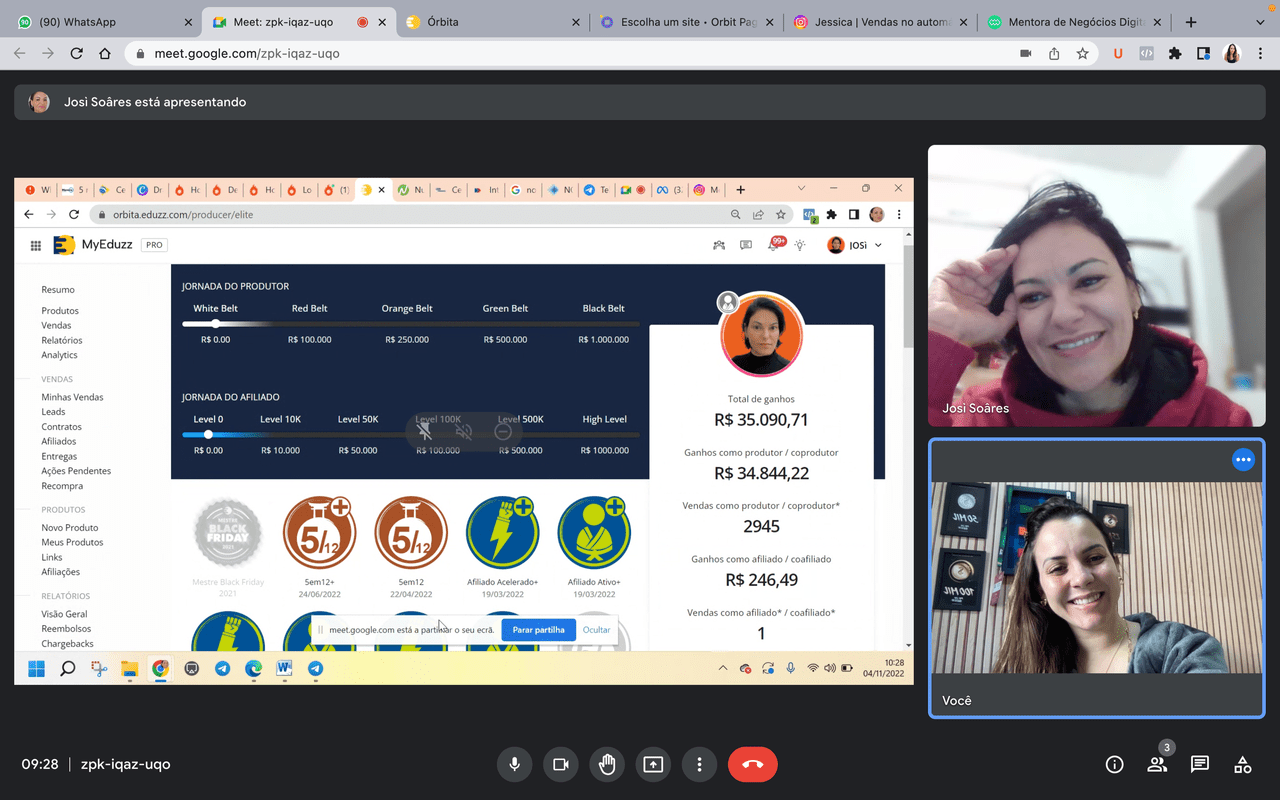
Task: Open meeting details info icon
Action: pyautogui.click(x=1114, y=764)
